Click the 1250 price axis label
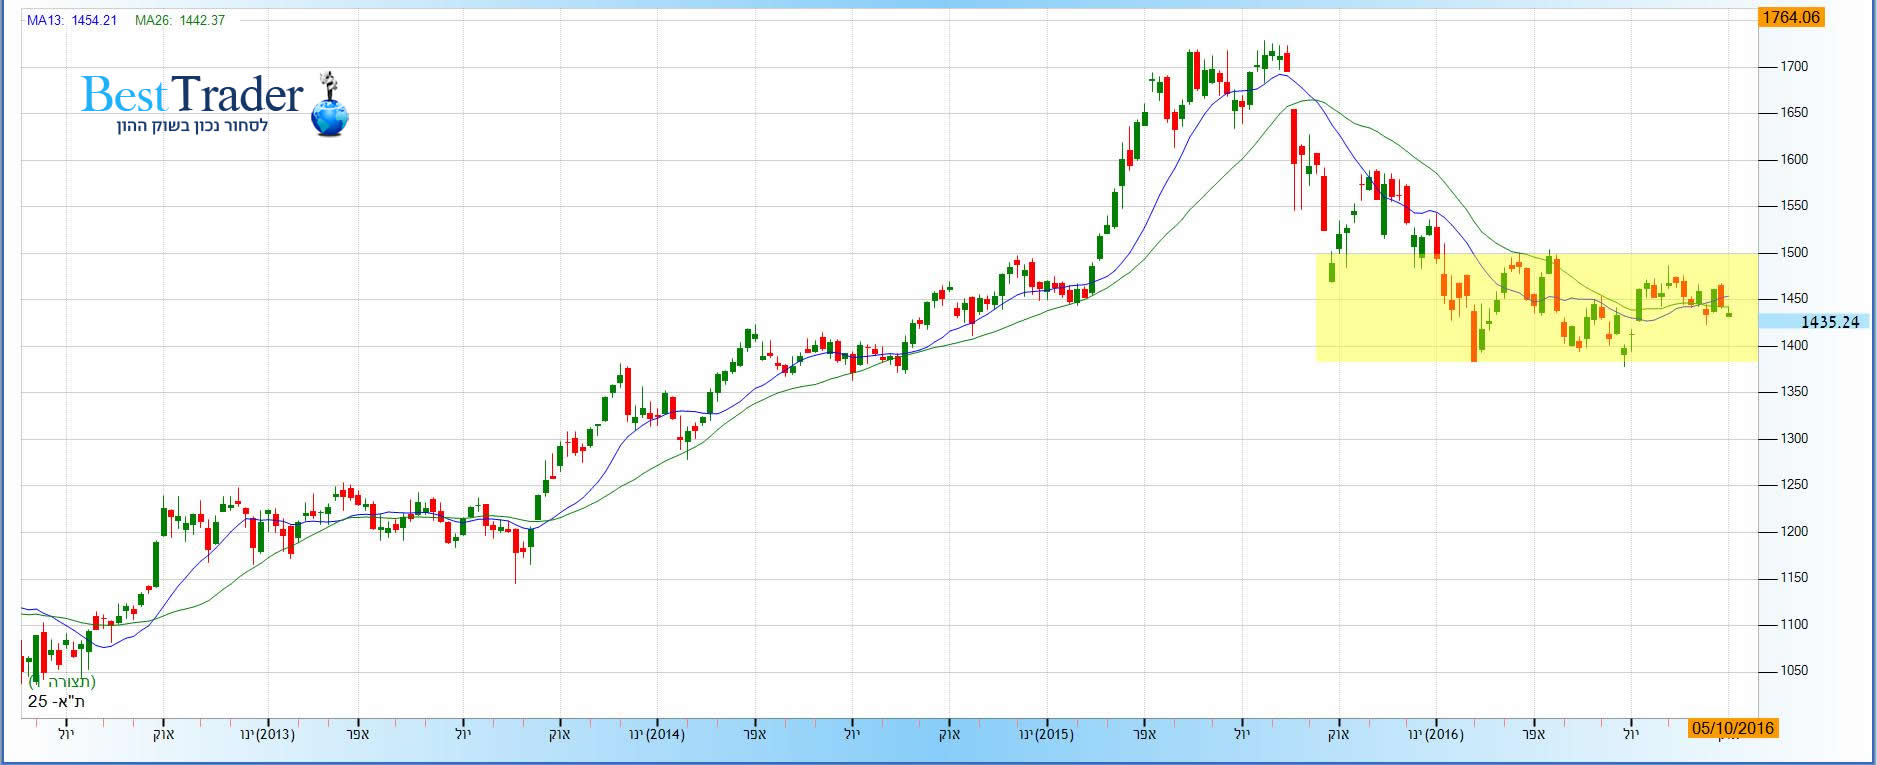The image size is (1877, 765). tap(1794, 484)
